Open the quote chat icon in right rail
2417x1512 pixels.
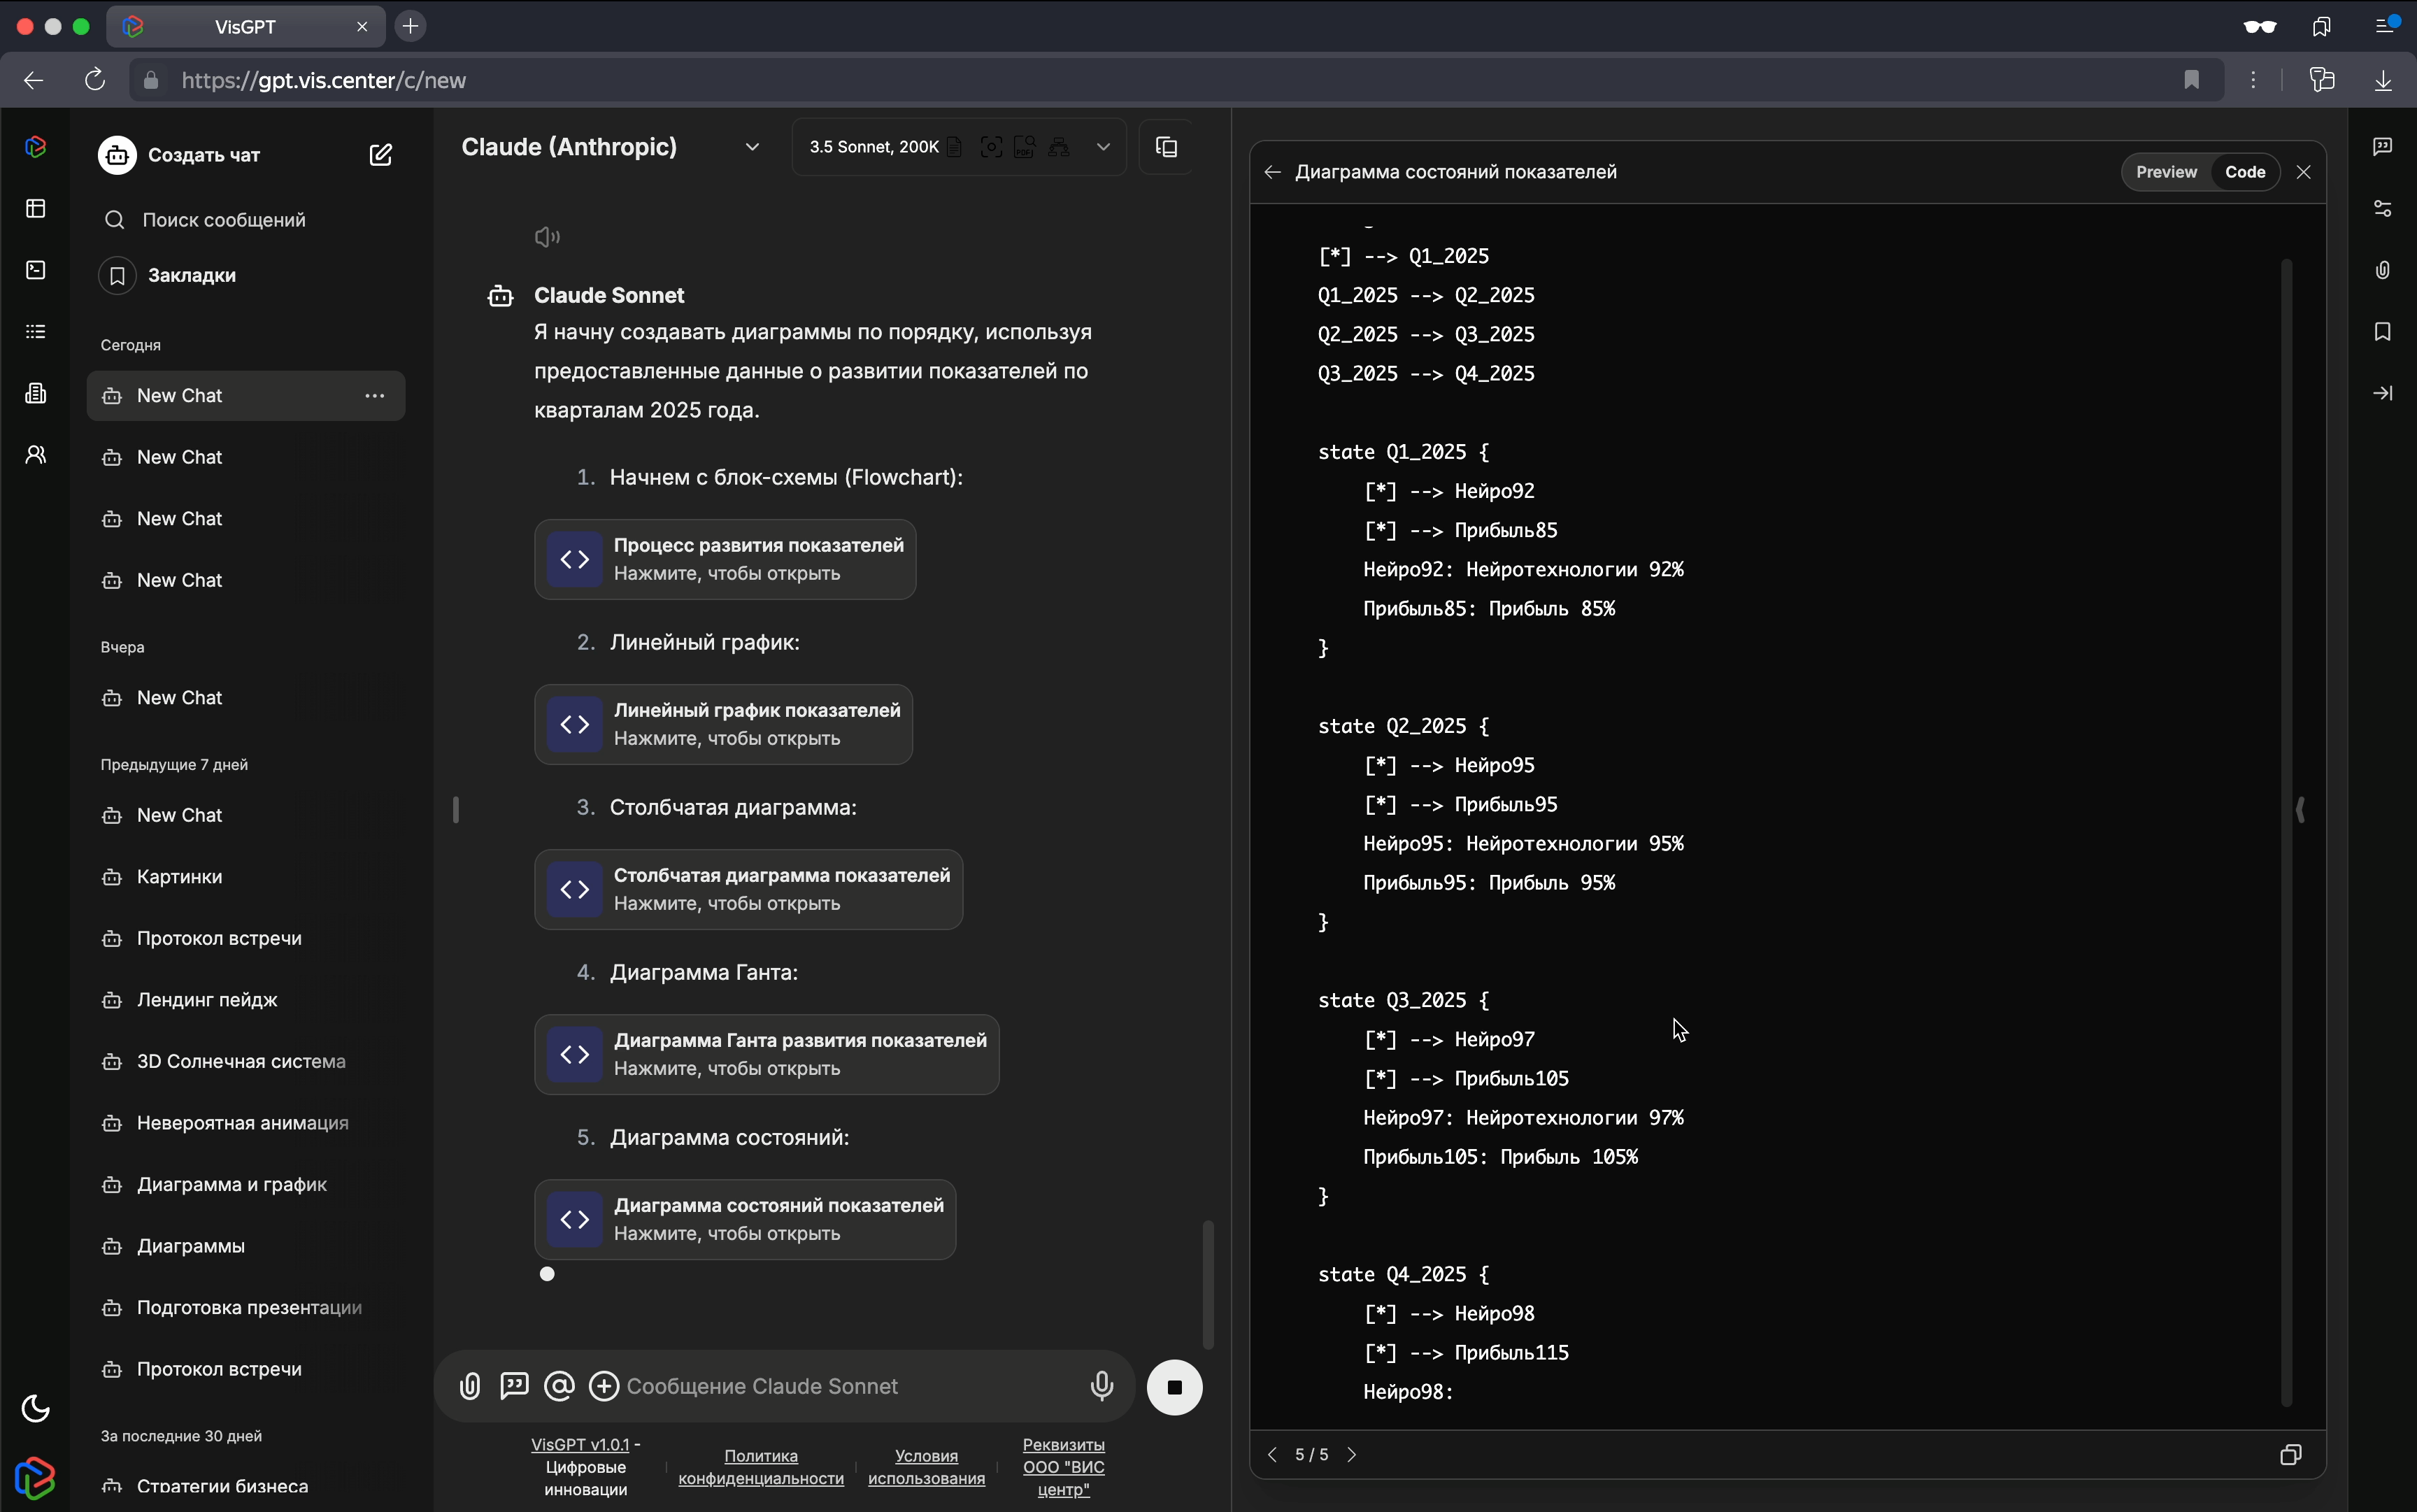pyautogui.click(x=2383, y=147)
